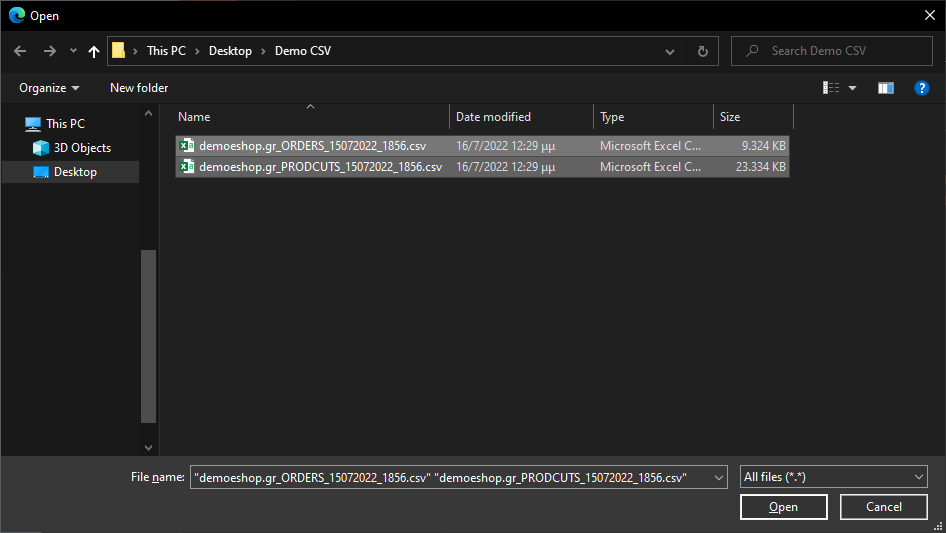The height and width of the screenshot is (533, 946).
Task: Expand the Organize menu
Action: click(49, 88)
